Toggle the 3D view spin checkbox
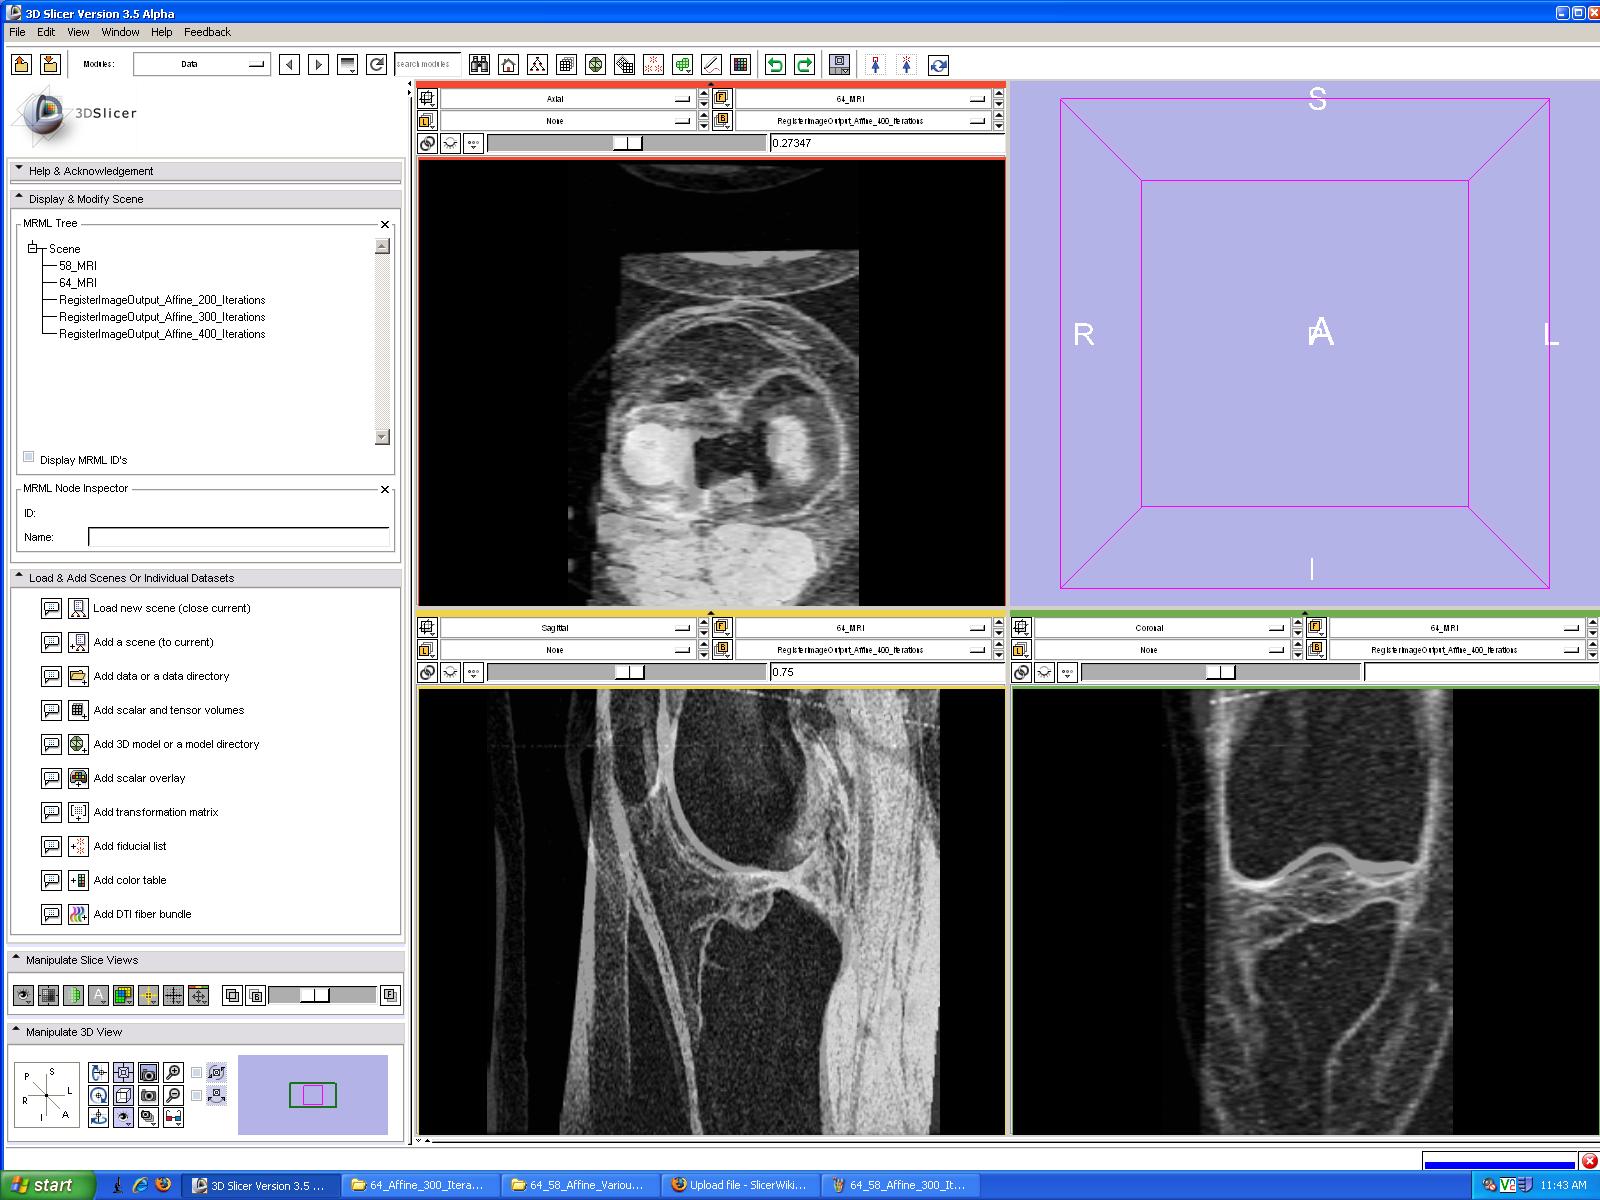The image size is (1600, 1200). [197, 1073]
